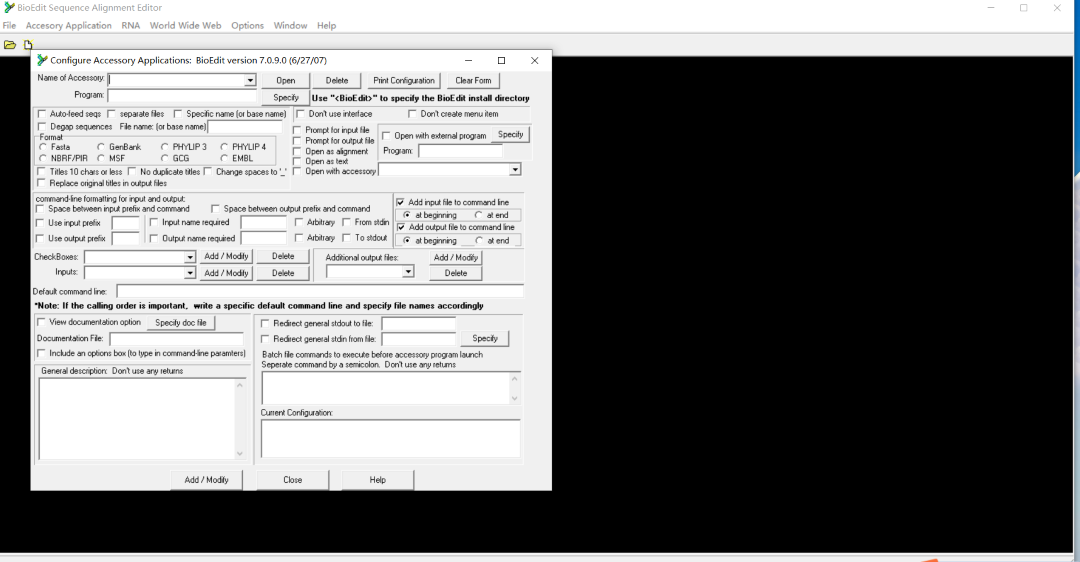
Task: Check Don't create menu item
Action: (x=412, y=114)
